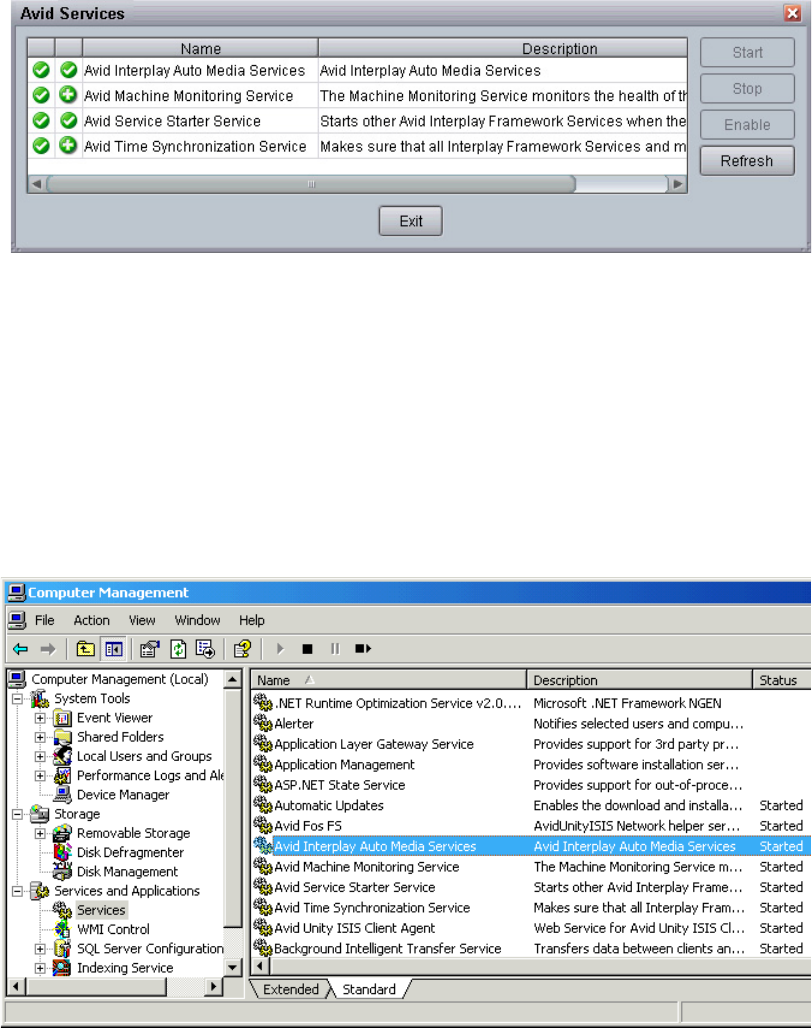Select ASP.NET State Service row

pos(531,785)
